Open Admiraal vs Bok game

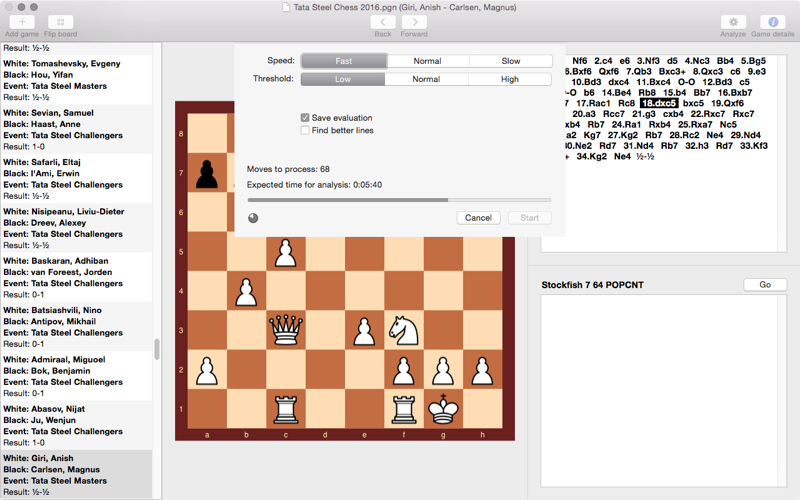pyautogui.click(x=76, y=376)
